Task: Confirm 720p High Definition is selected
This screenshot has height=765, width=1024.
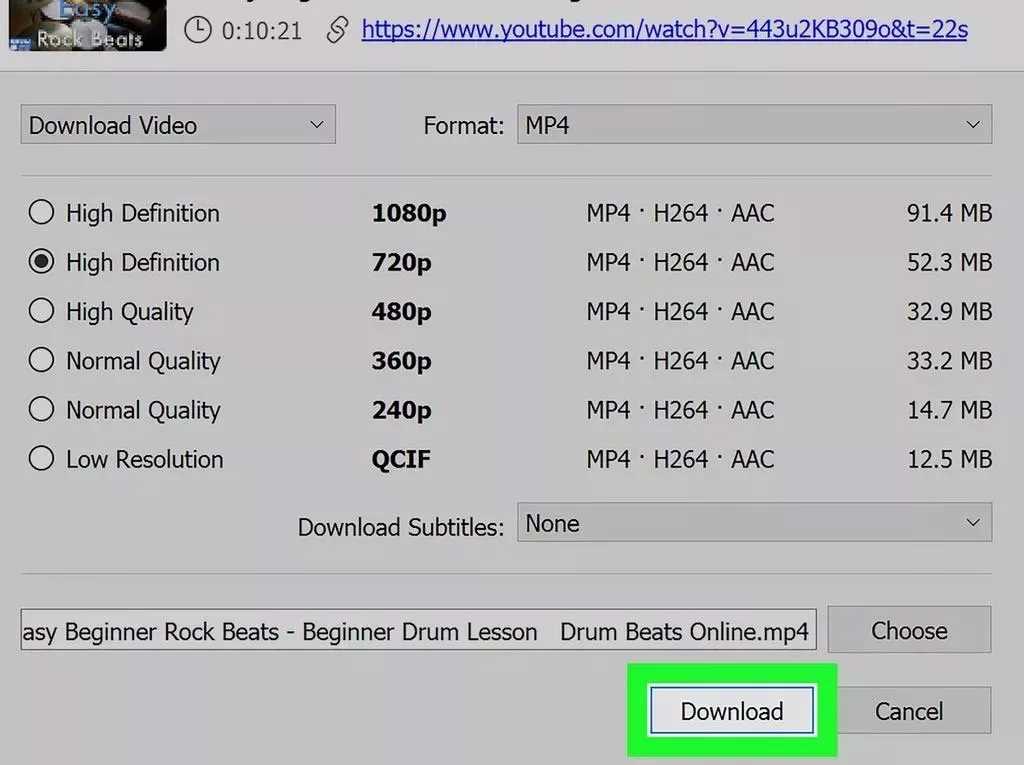Action: (41, 262)
